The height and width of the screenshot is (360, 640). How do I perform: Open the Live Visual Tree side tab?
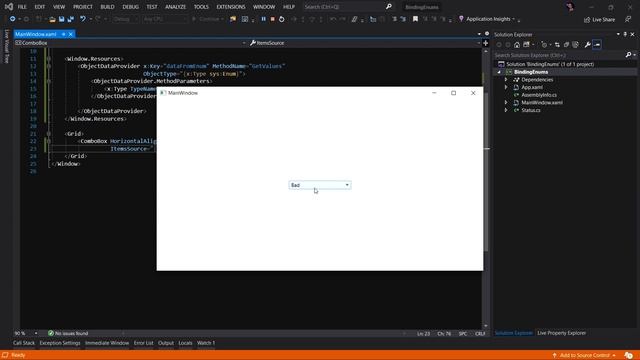pos(7,46)
